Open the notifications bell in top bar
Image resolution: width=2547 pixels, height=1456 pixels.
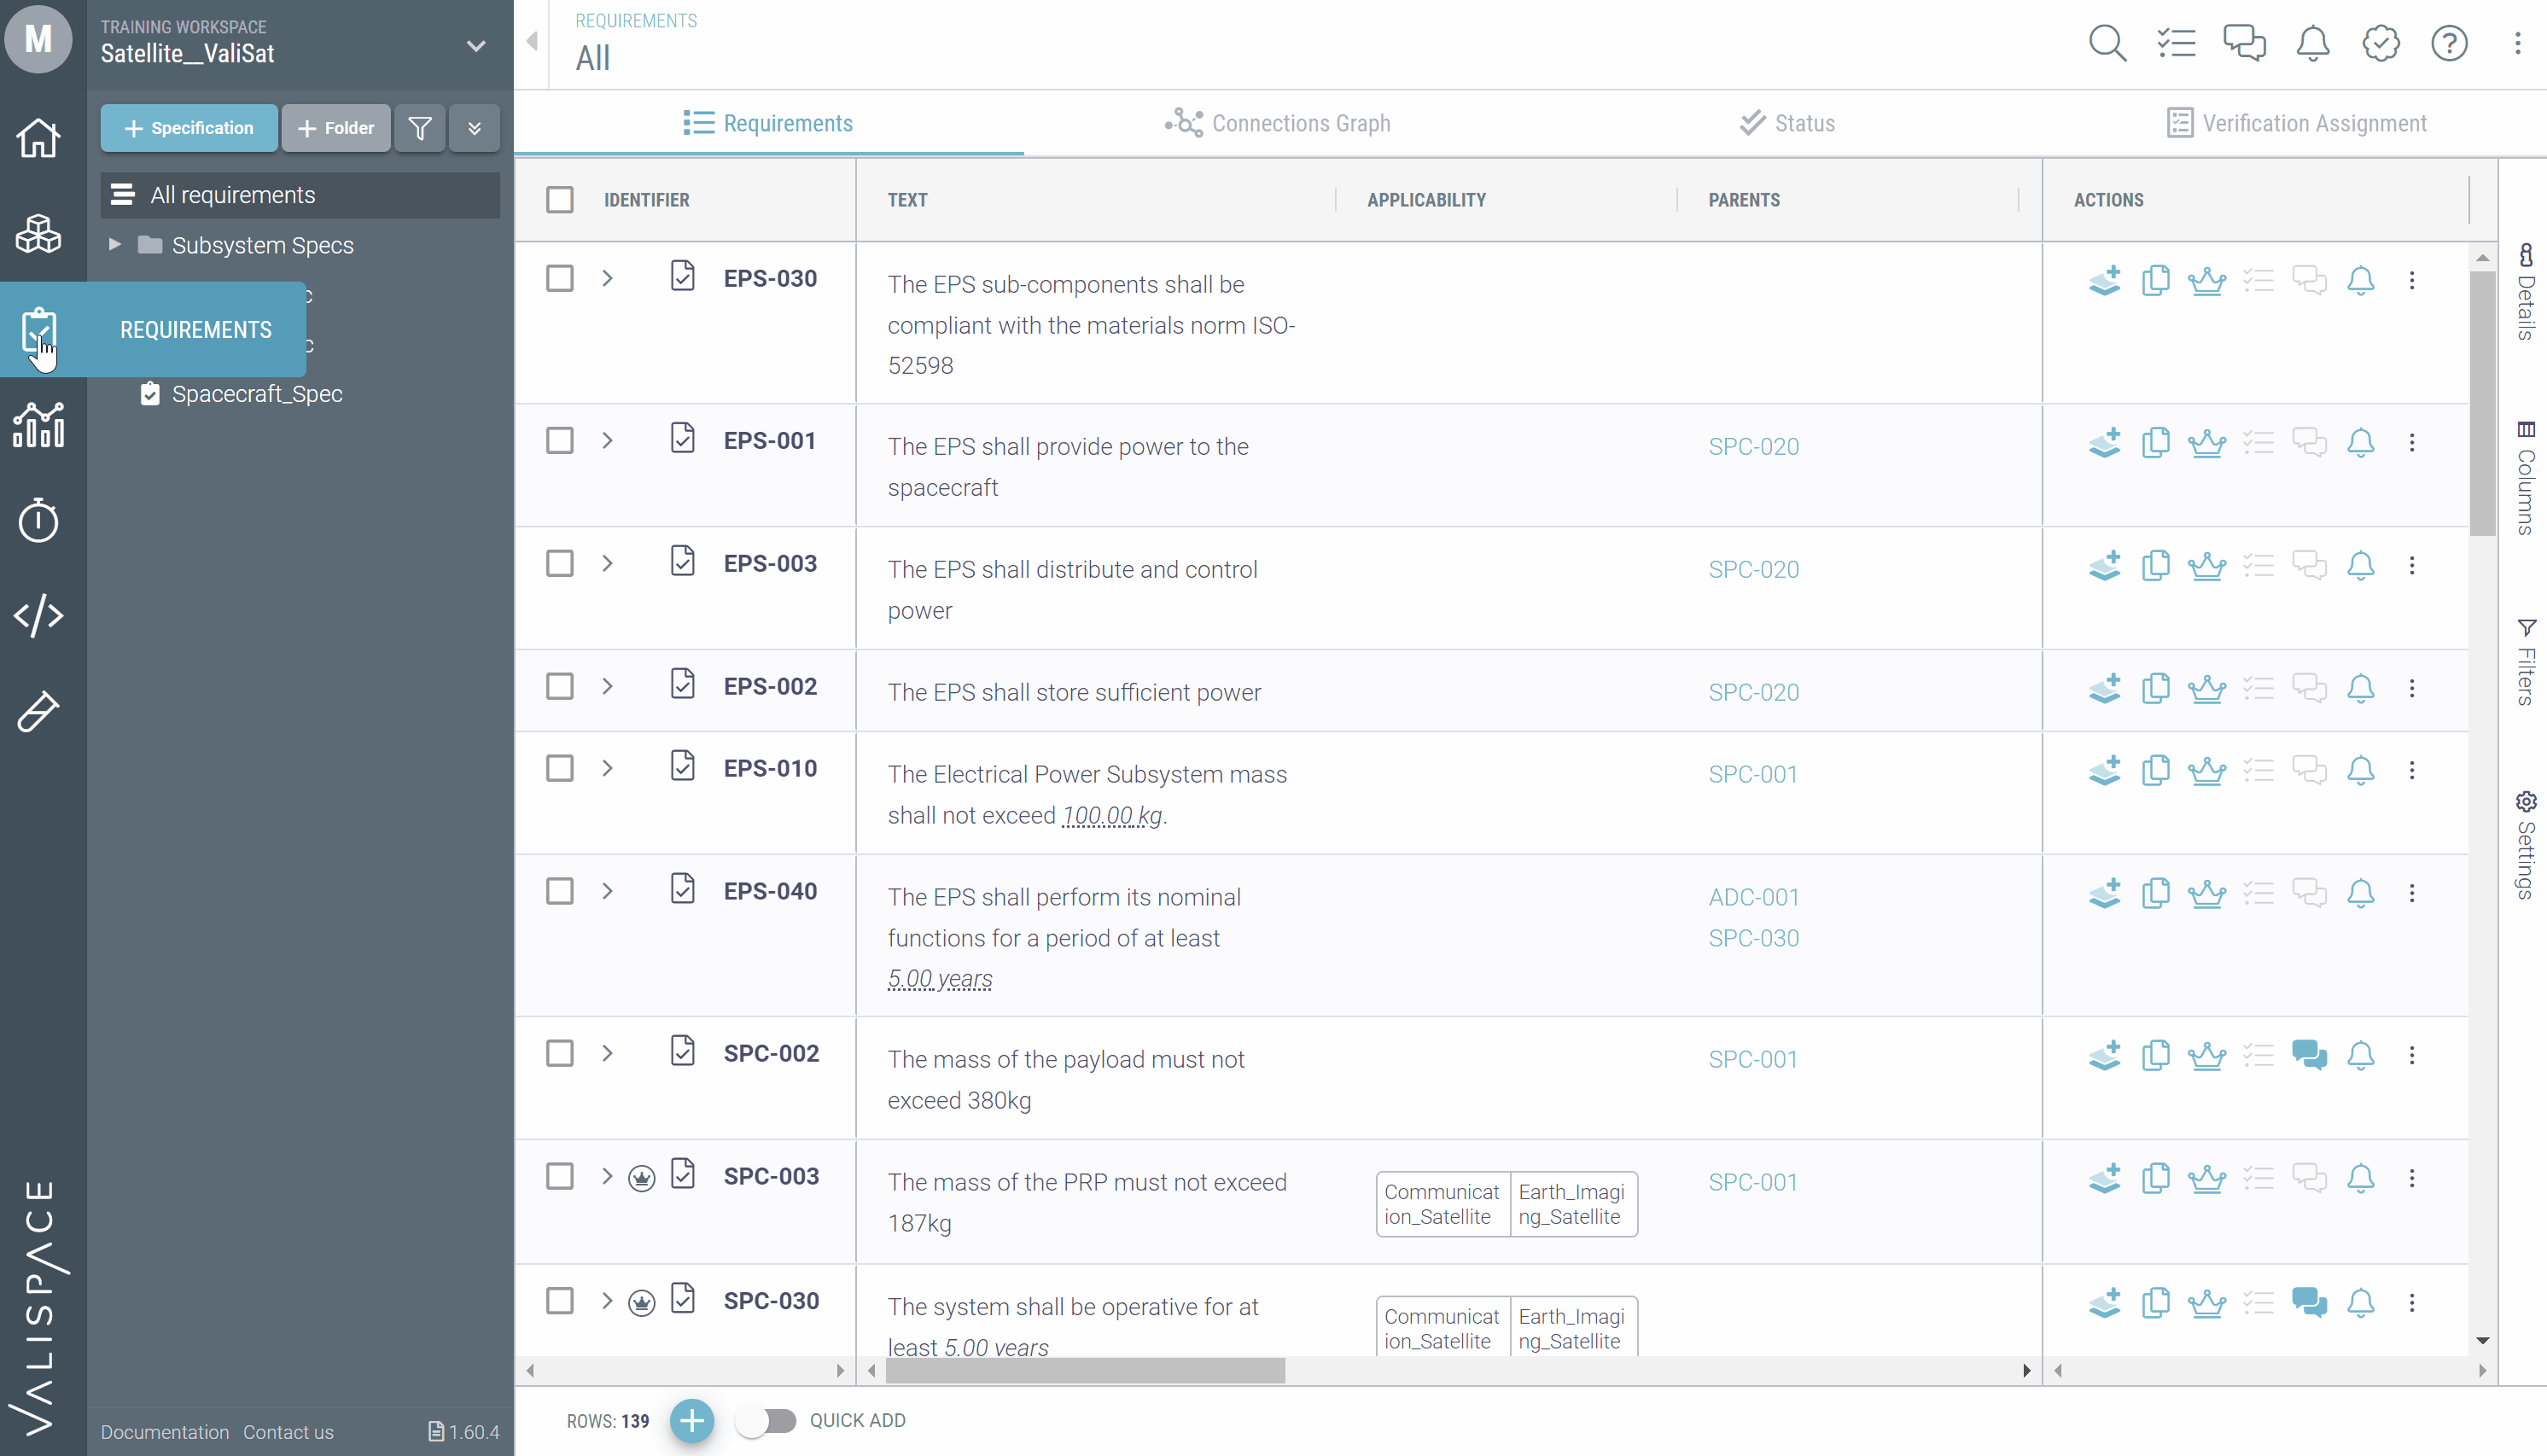[x=2312, y=43]
